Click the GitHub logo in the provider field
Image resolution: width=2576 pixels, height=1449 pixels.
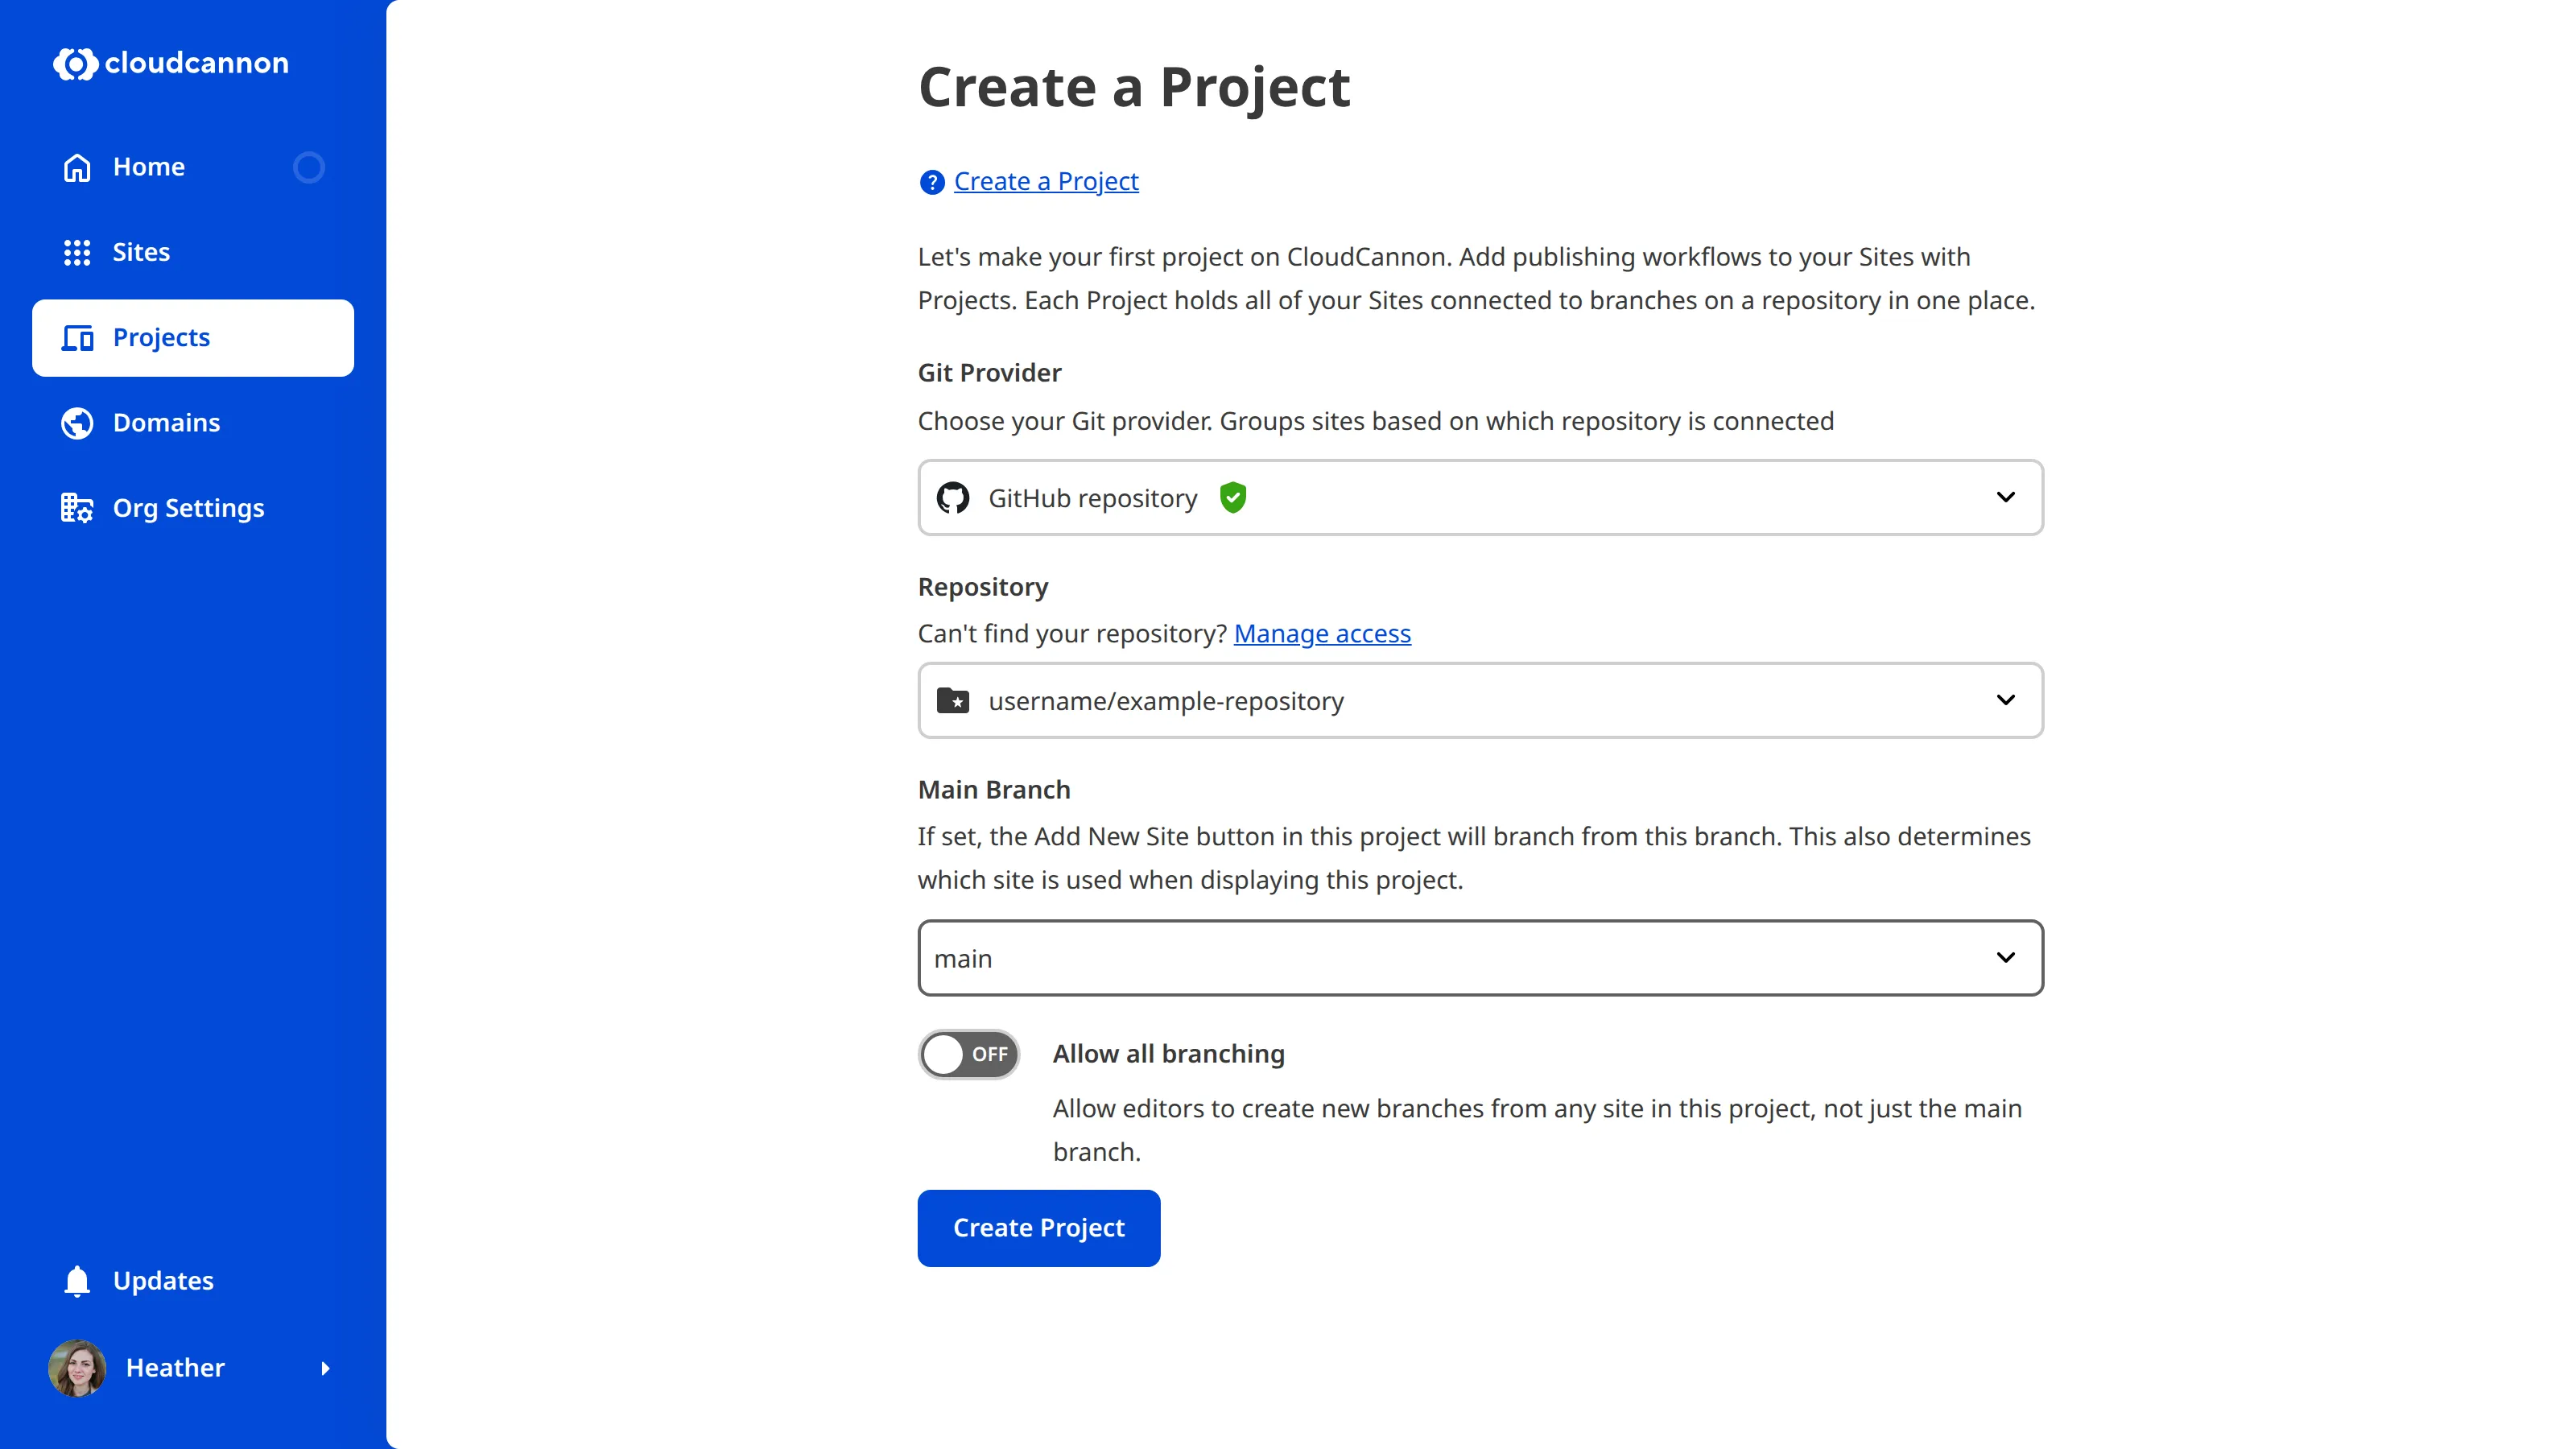[952, 497]
